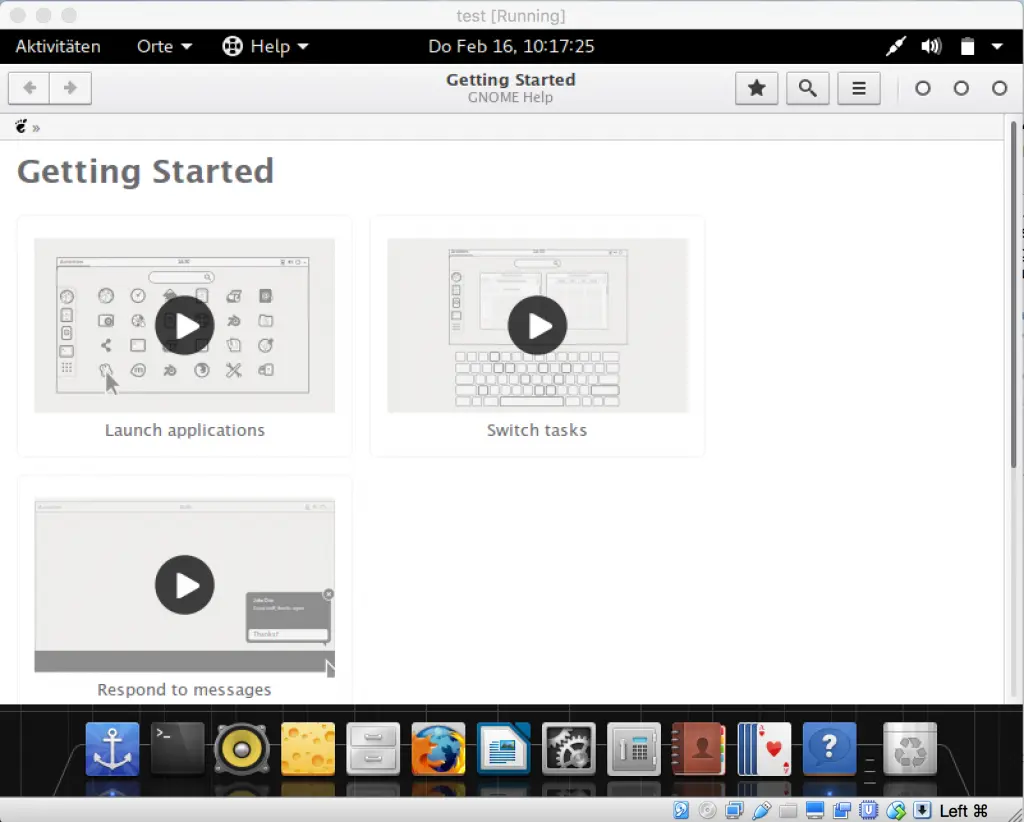
Task: Launch LibreOffice Writer from the dock
Action: pos(504,747)
